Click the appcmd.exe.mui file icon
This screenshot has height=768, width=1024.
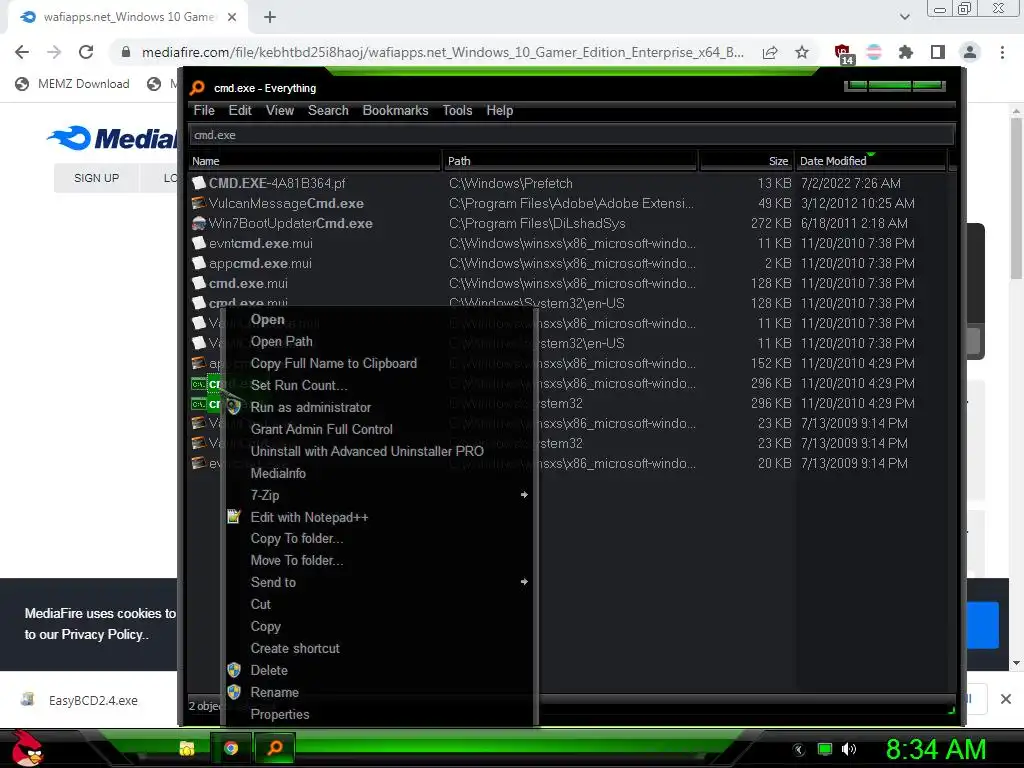[x=199, y=263]
